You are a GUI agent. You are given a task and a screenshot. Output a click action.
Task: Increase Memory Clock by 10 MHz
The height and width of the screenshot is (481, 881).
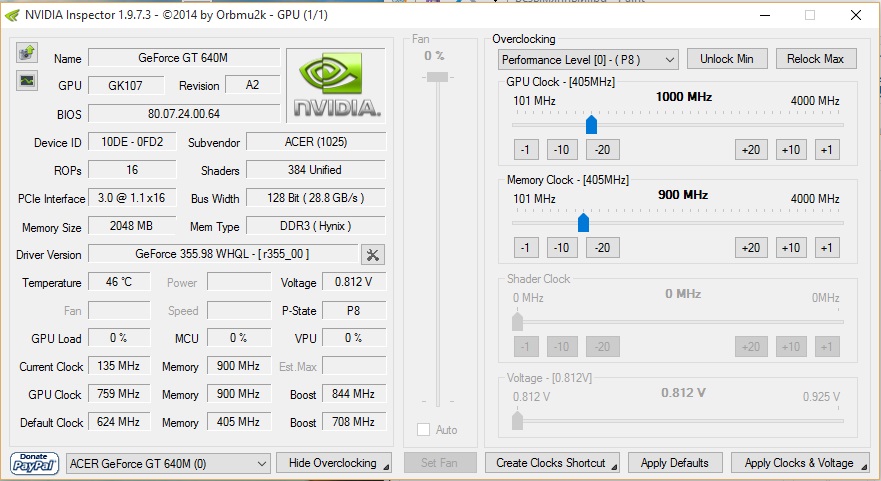tap(791, 248)
